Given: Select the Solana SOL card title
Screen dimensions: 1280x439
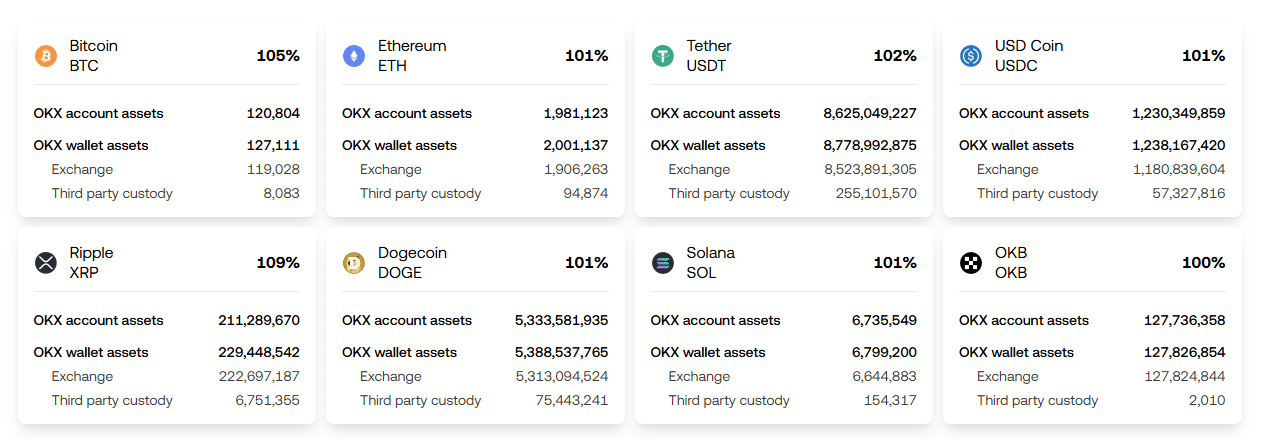Looking at the screenshot, I should (x=710, y=263).
